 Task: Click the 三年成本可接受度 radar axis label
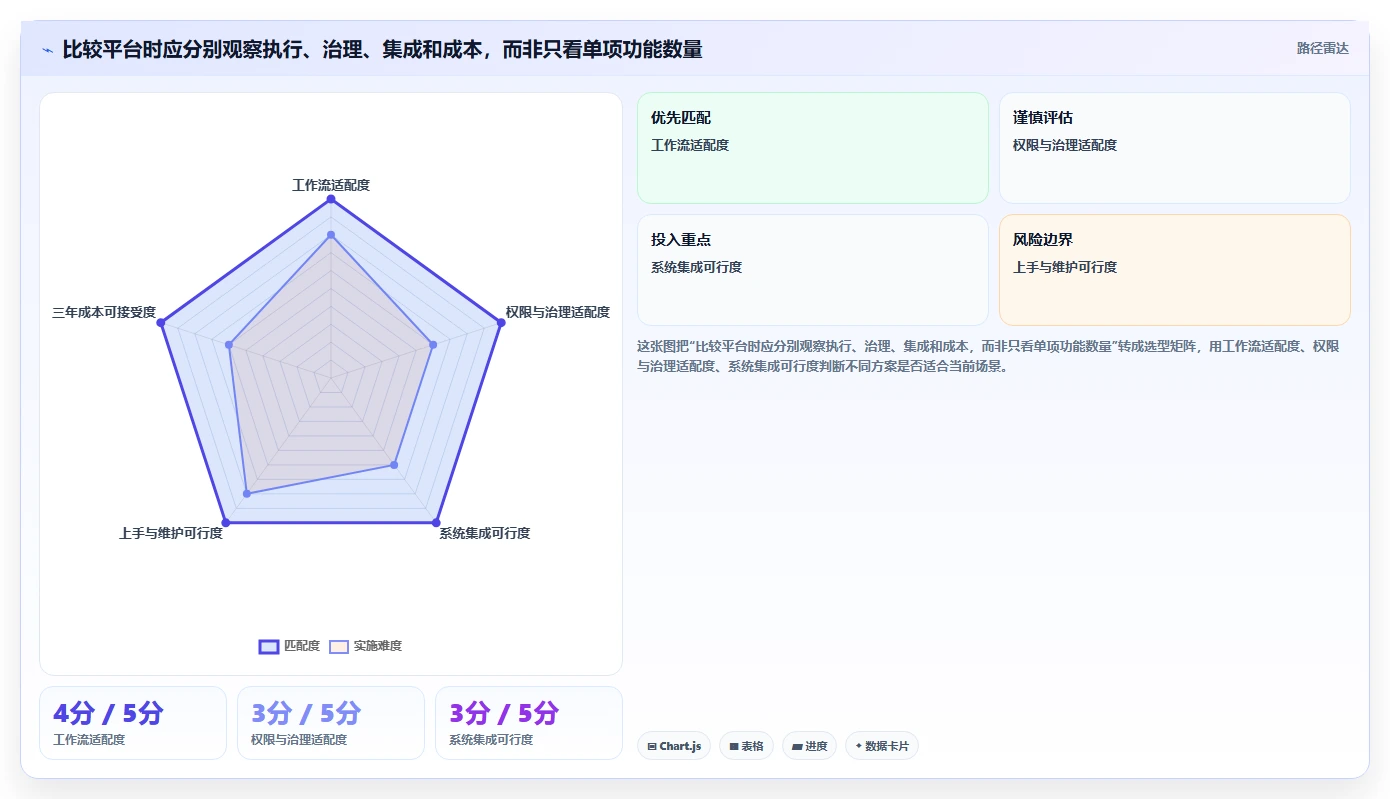pos(104,312)
